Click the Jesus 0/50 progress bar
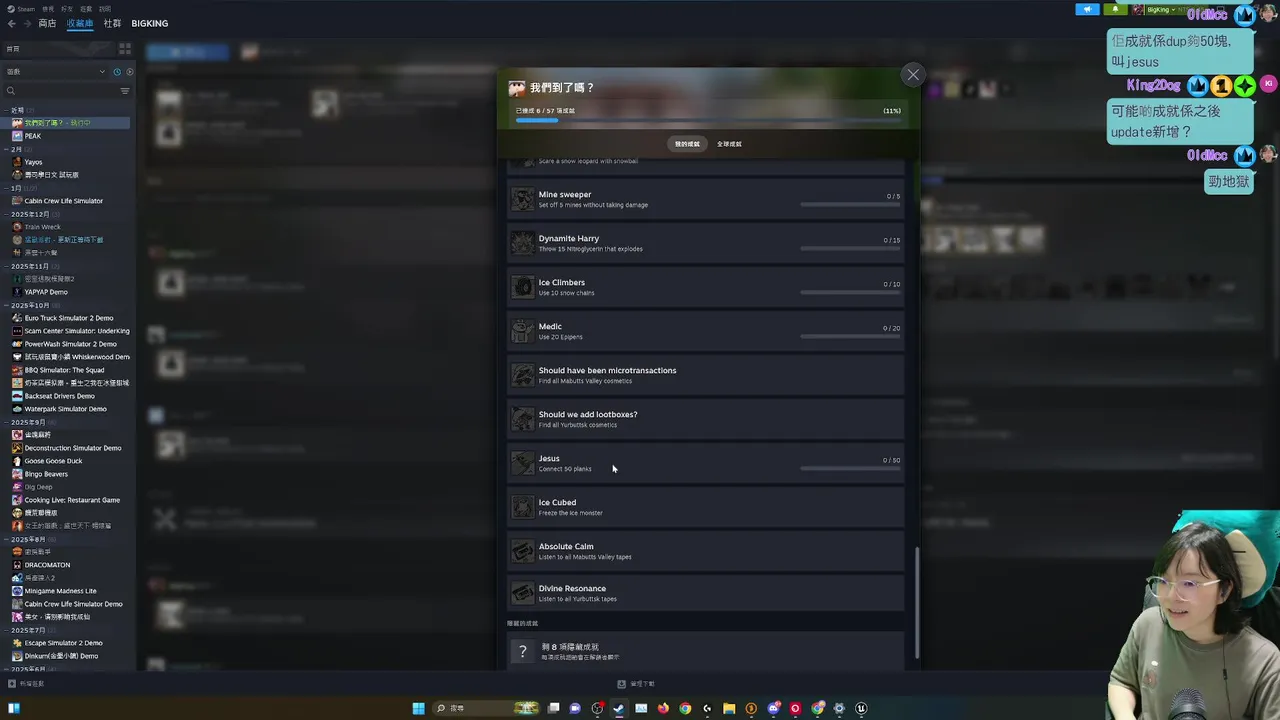 [x=850, y=469]
